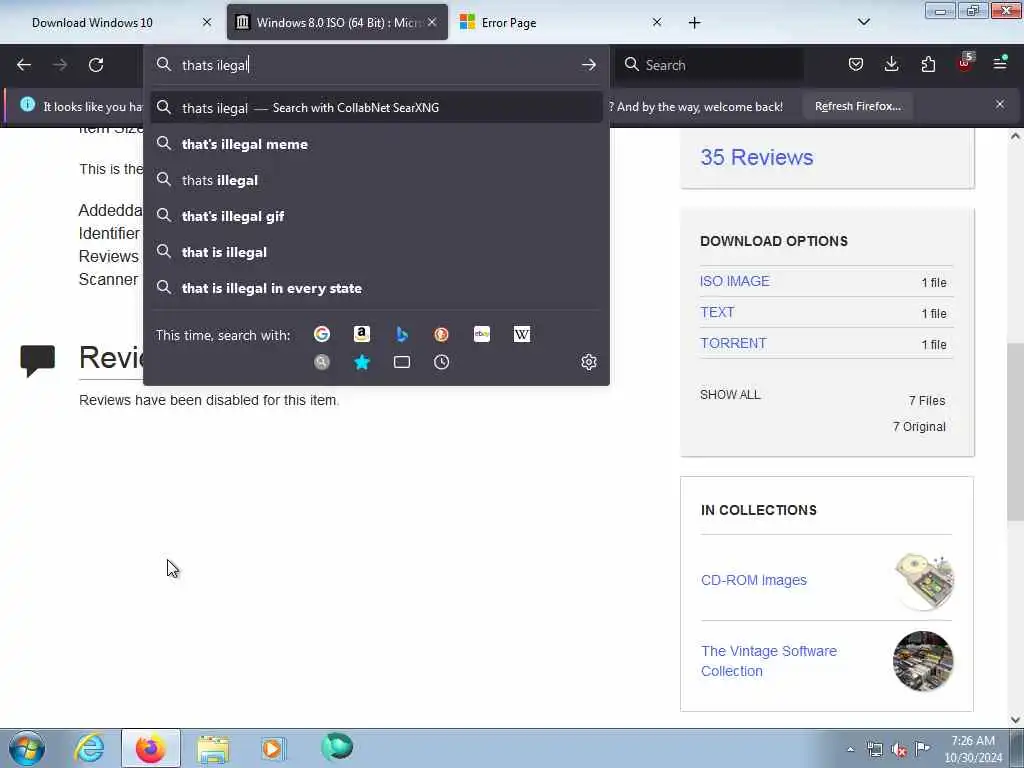The height and width of the screenshot is (768, 1024).
Task: Open the ISO IMAGE download option
Action: click(x=735, y=281)
